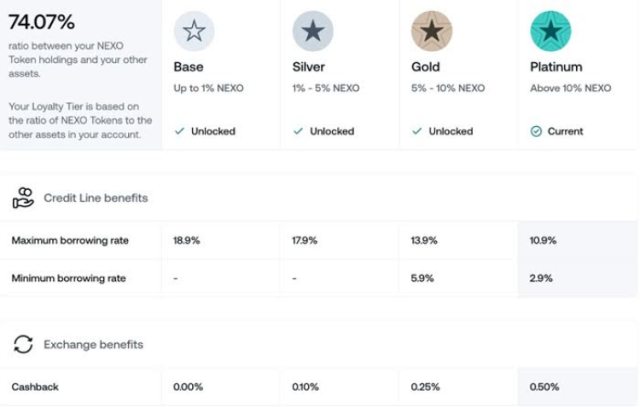Click the Cashback row label
Screen dimensions: 640x407
pyautogui.click(x=35, y=386)
